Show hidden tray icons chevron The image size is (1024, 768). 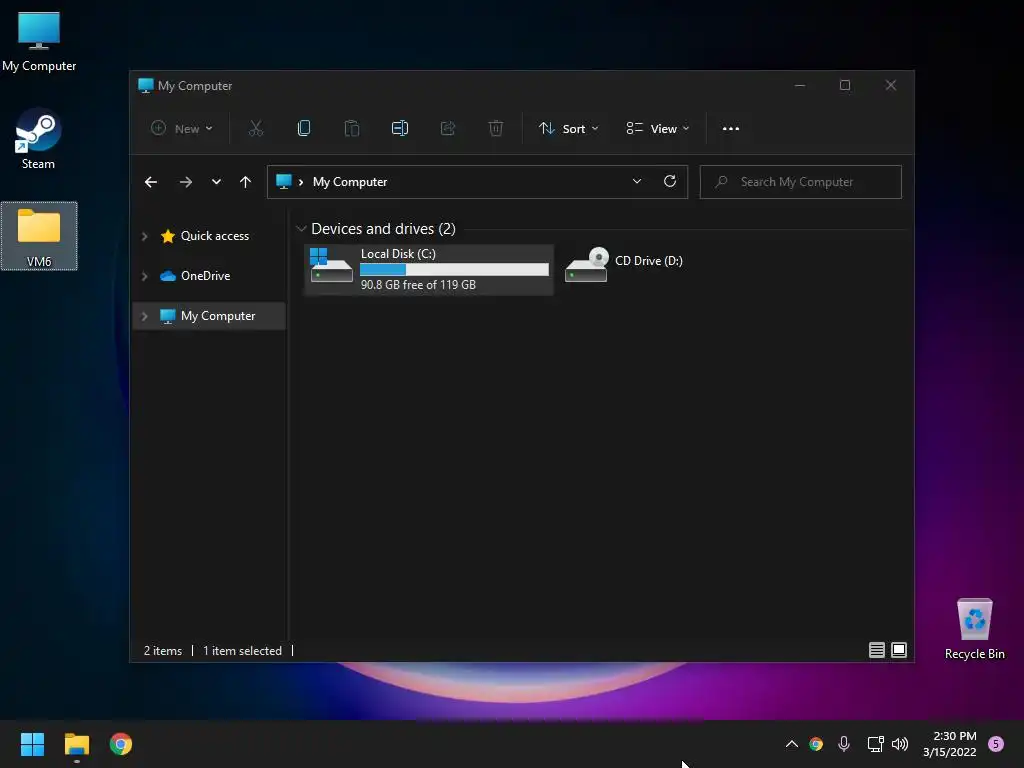(x=792, y=744)
